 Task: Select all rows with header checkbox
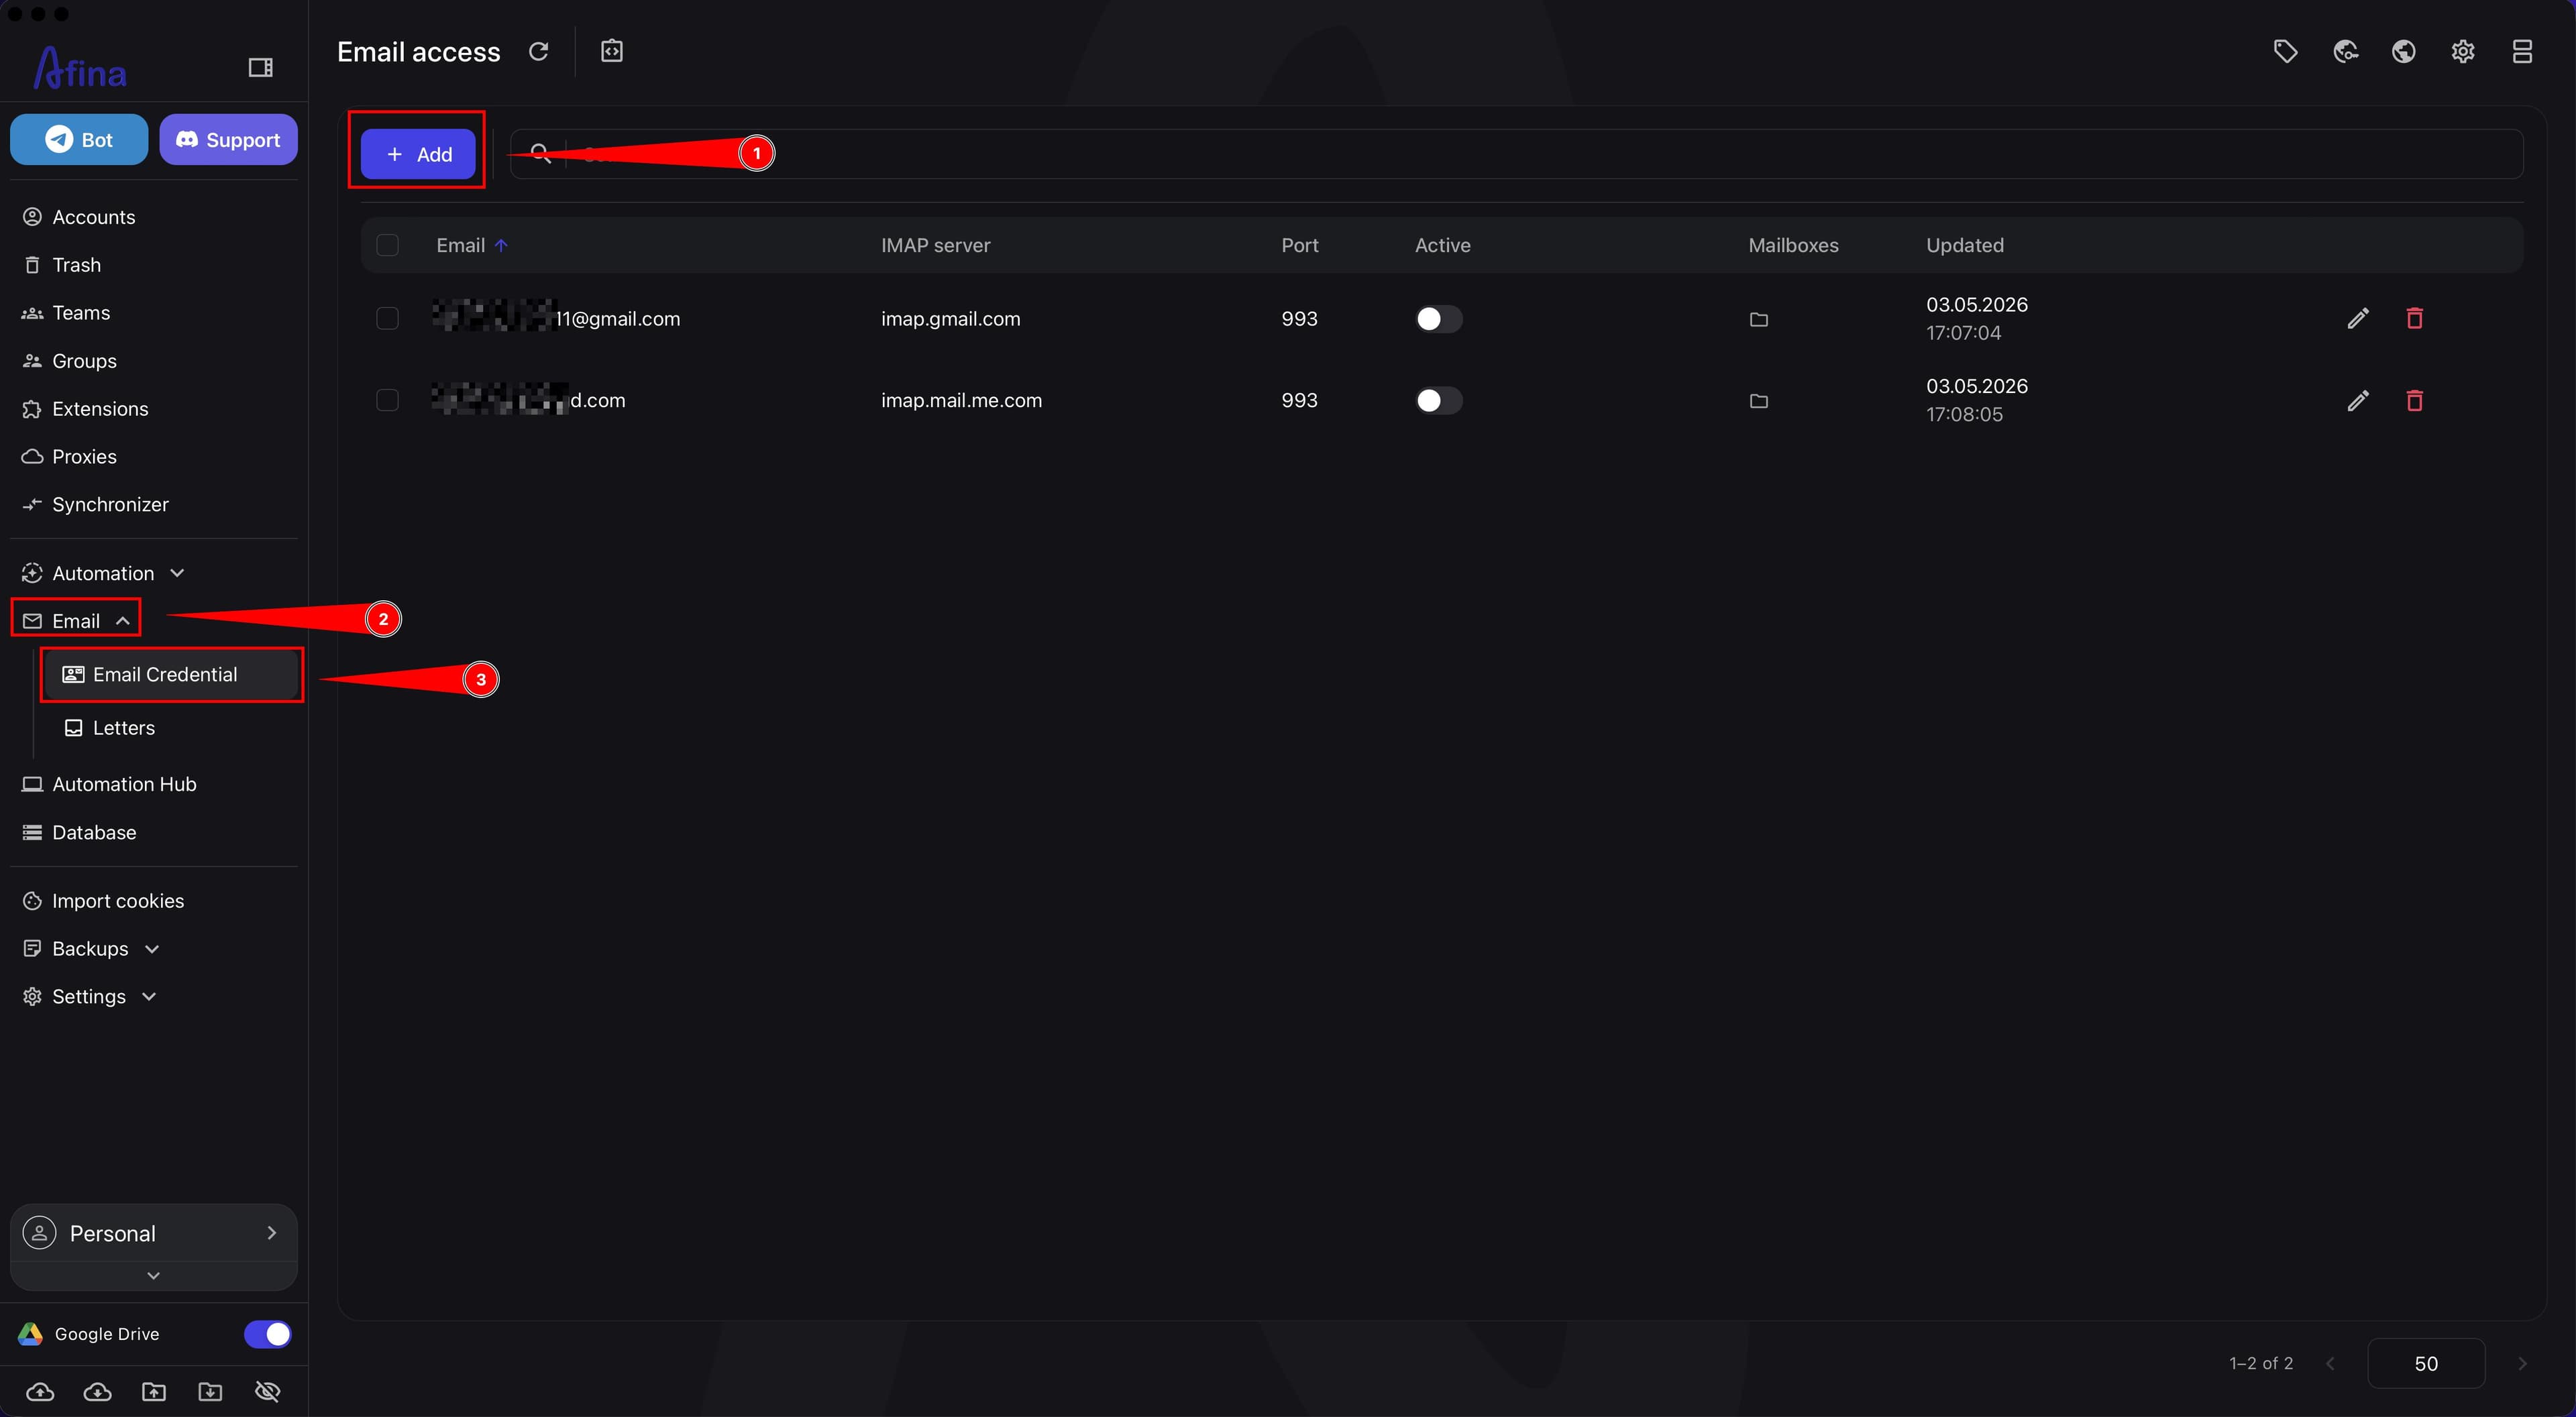point(387,245)
